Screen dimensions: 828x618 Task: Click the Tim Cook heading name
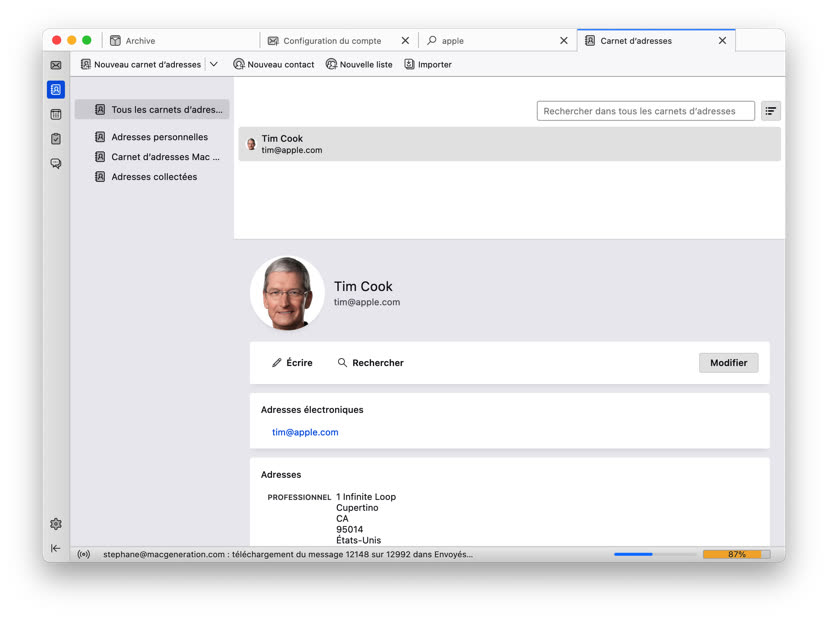[363, 286]
